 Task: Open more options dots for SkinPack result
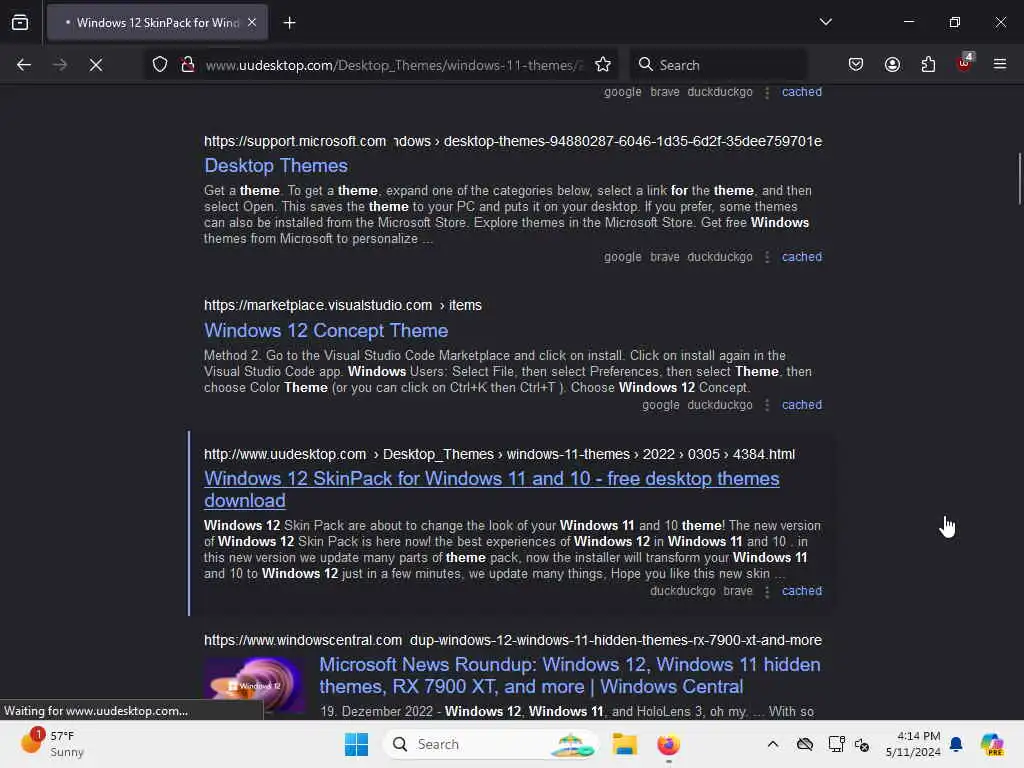[x=767, y=592]
